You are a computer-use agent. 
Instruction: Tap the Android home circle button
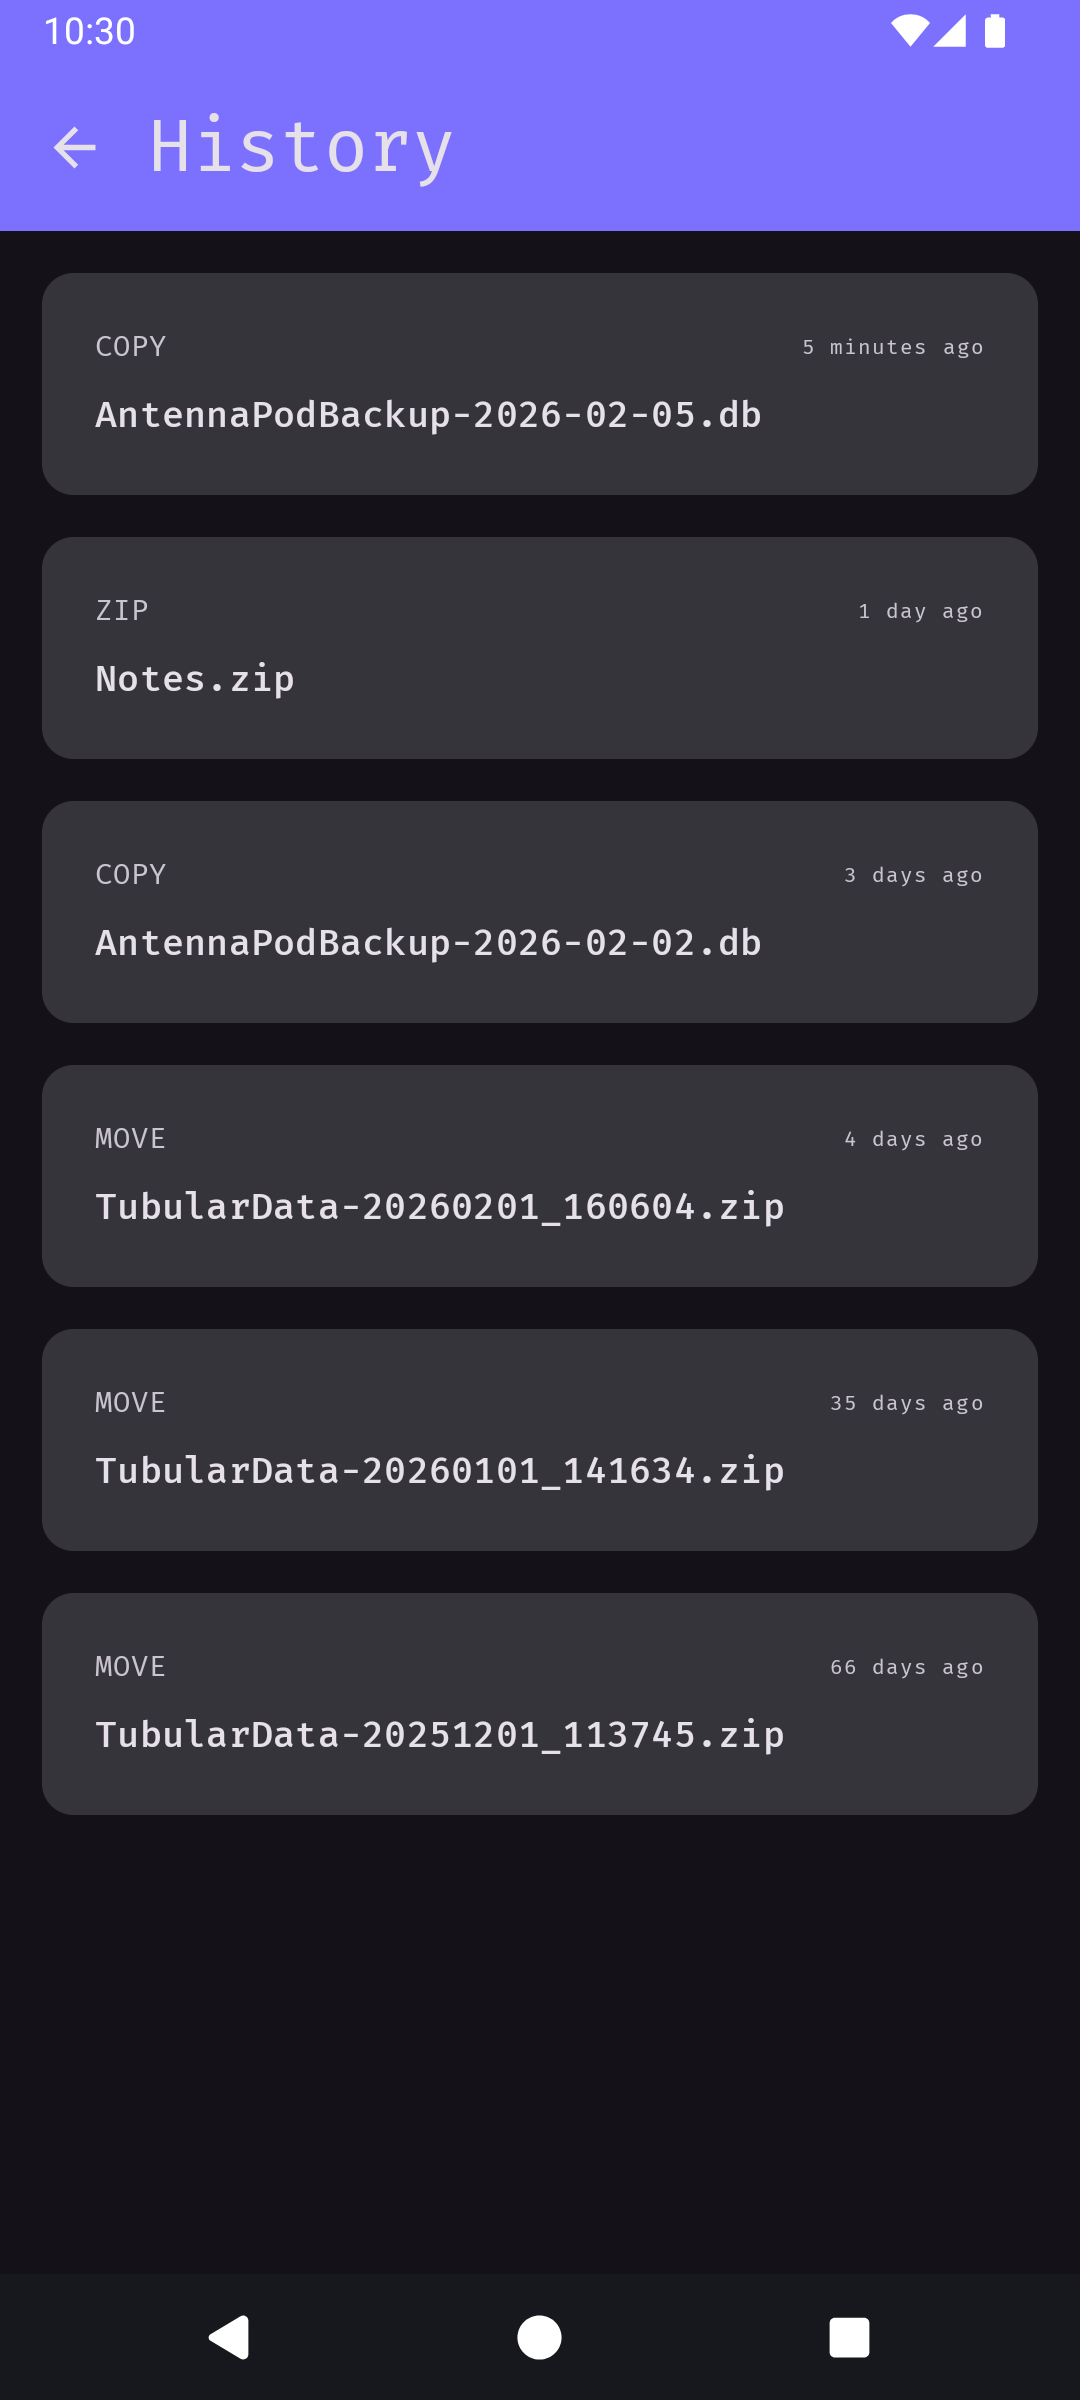(539, 2338)
